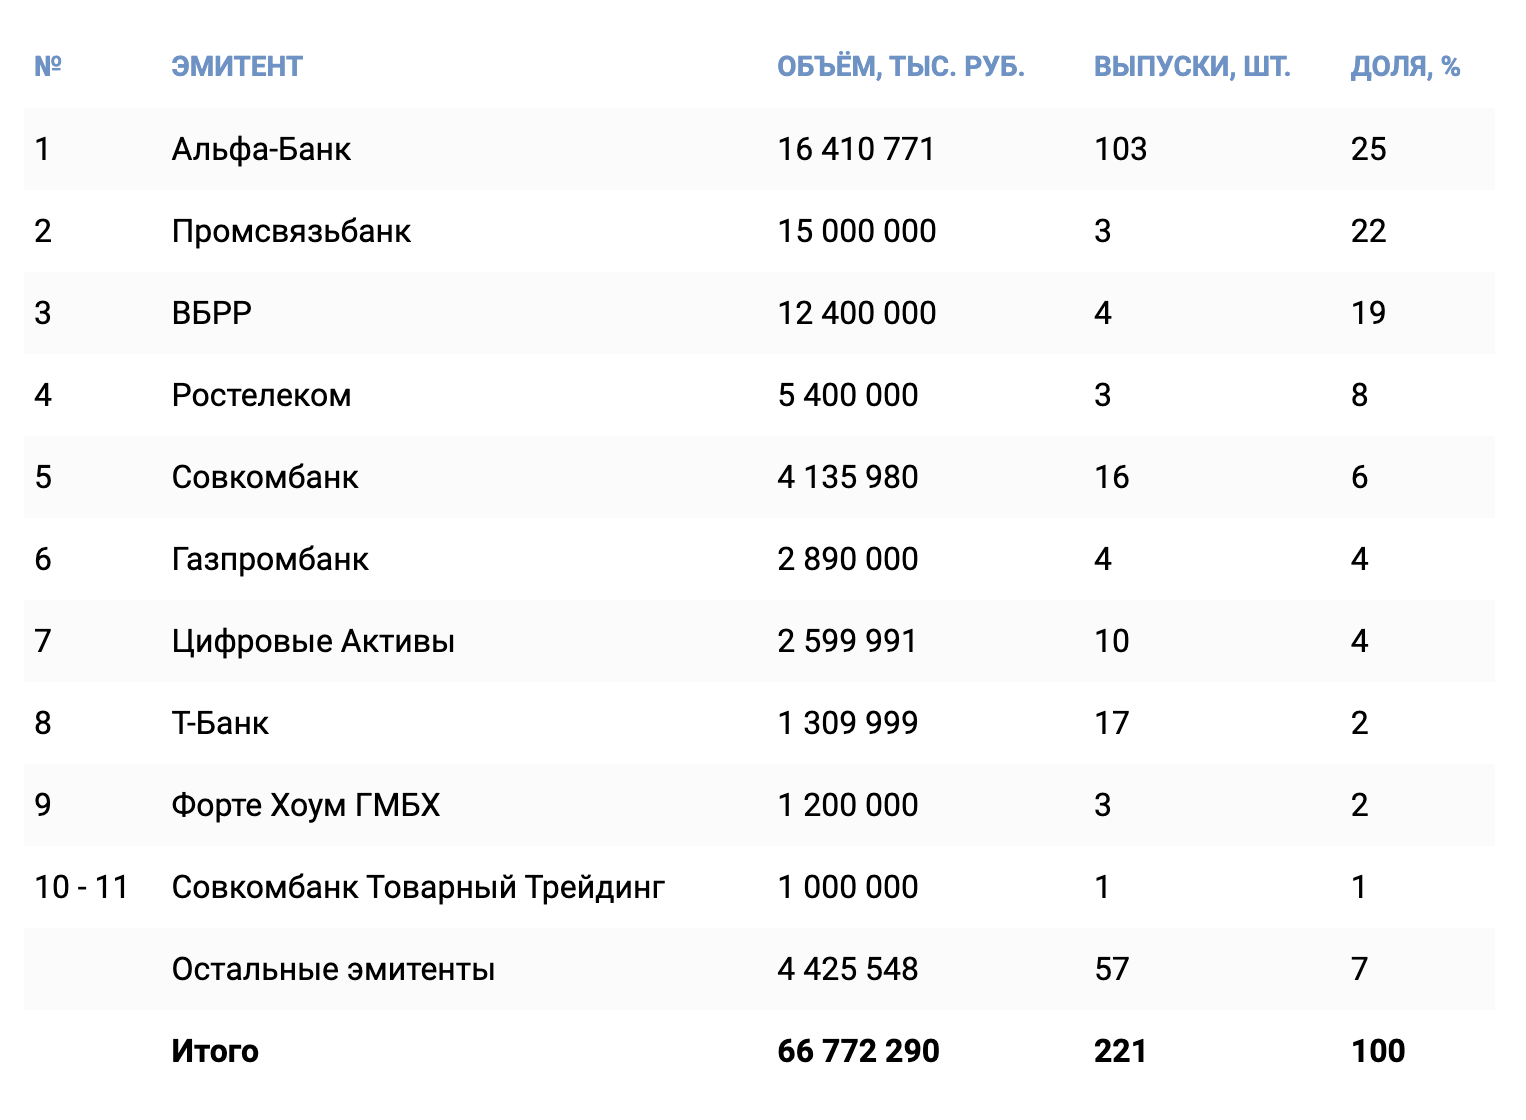Select the Газпромбанк issuer name
This screenshot has height=1120, width=1526.
[270, 559]
